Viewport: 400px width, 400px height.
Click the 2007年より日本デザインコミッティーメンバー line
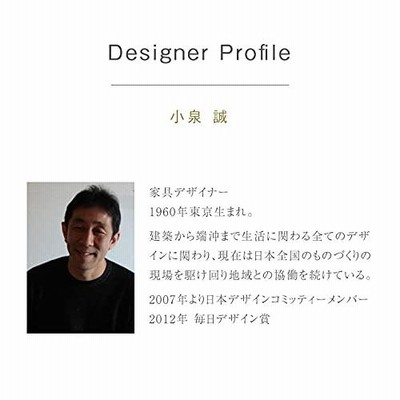[x=259, y=299]
